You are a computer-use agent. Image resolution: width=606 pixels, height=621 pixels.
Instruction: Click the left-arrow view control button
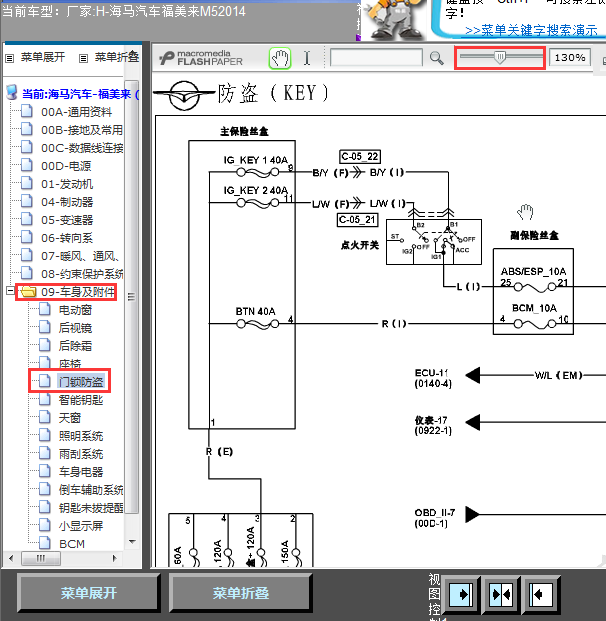(x=541, y=594)
